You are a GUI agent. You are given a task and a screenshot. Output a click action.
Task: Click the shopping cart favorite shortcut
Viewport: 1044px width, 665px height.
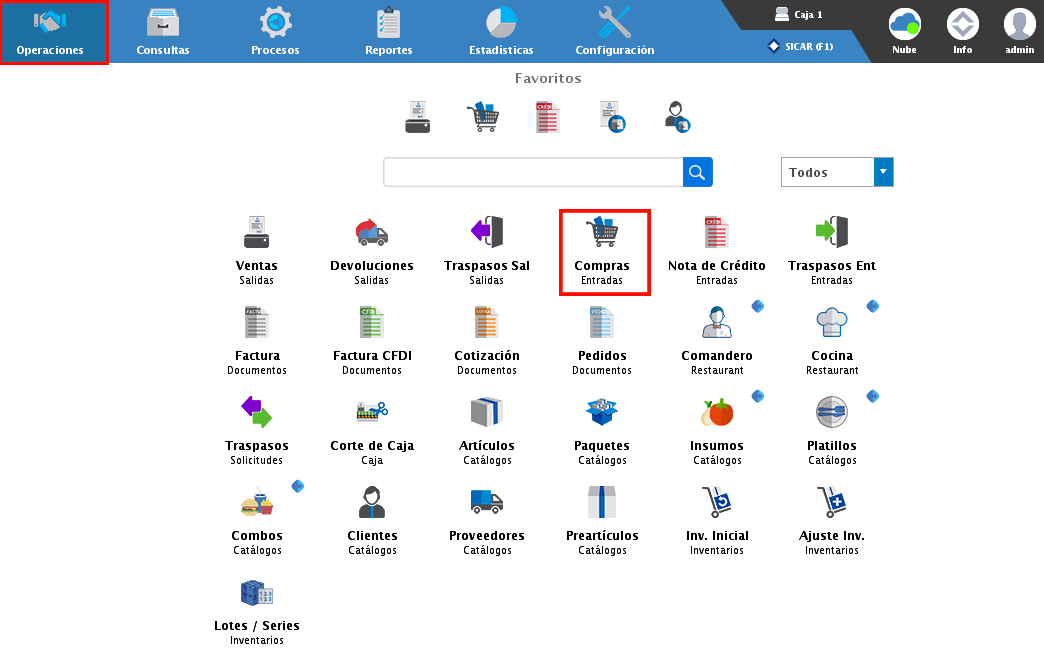coord(482,117)
